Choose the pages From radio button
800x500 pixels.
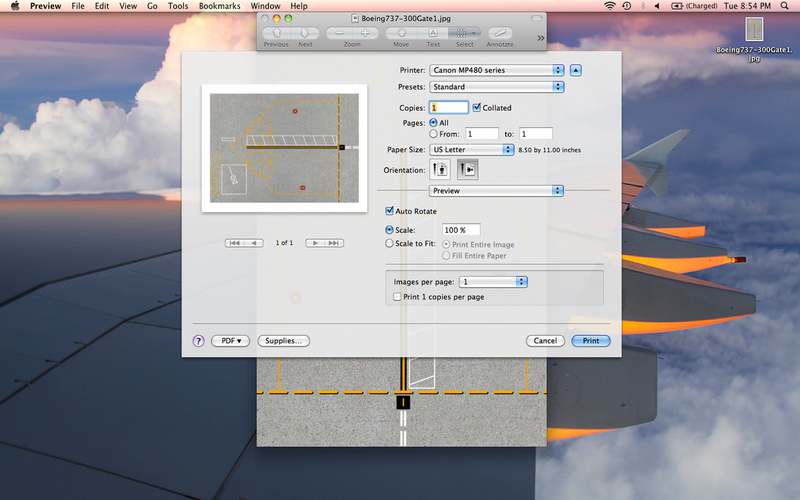click(433, 133)
